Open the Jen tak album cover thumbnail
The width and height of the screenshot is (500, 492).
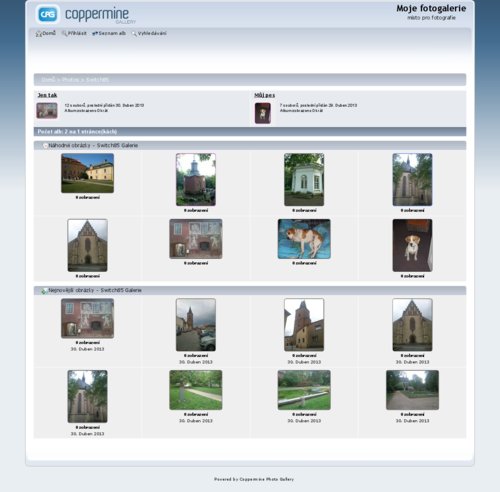[x=47, y=111]
